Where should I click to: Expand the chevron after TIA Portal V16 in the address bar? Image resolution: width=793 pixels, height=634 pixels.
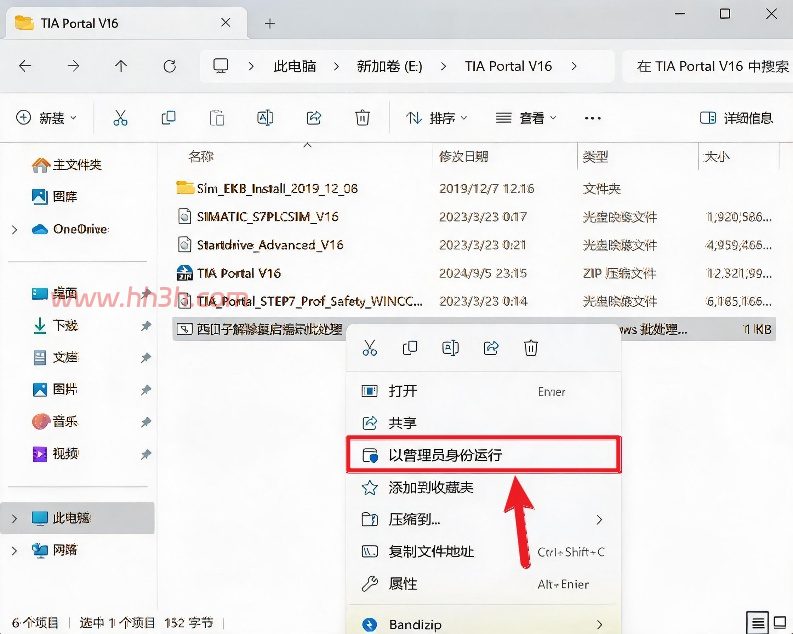[574, 66]
